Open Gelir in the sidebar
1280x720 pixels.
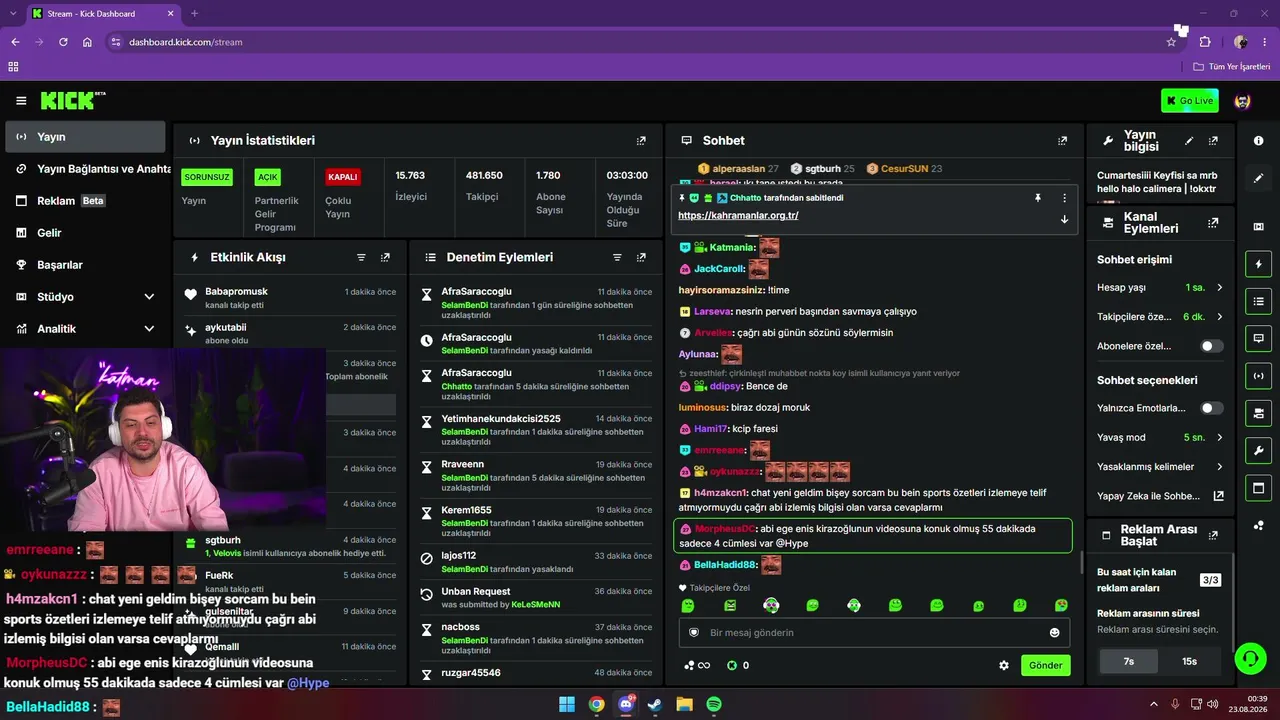coord(85,233)
